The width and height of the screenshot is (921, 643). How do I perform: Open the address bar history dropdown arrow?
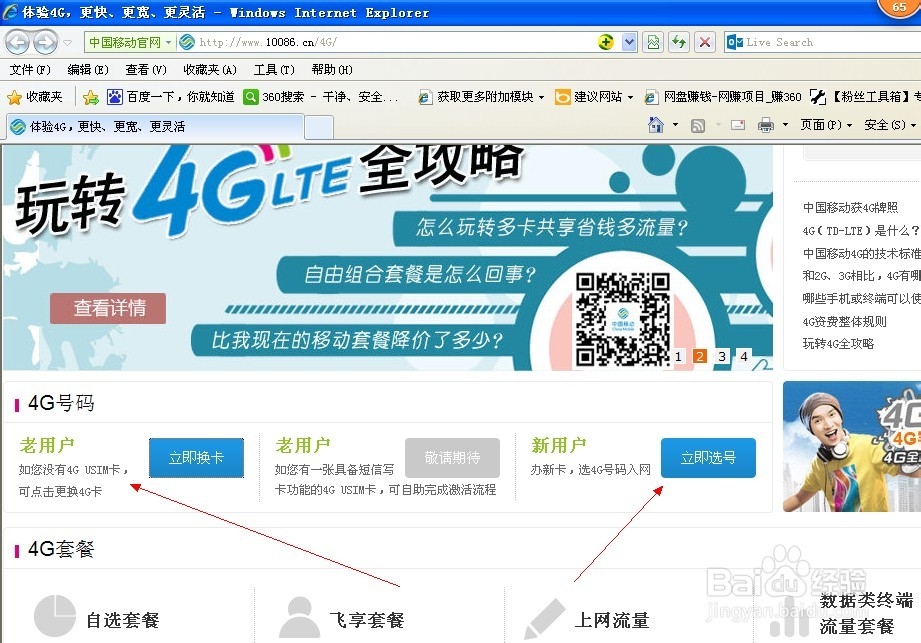click(x=629, y=42)
